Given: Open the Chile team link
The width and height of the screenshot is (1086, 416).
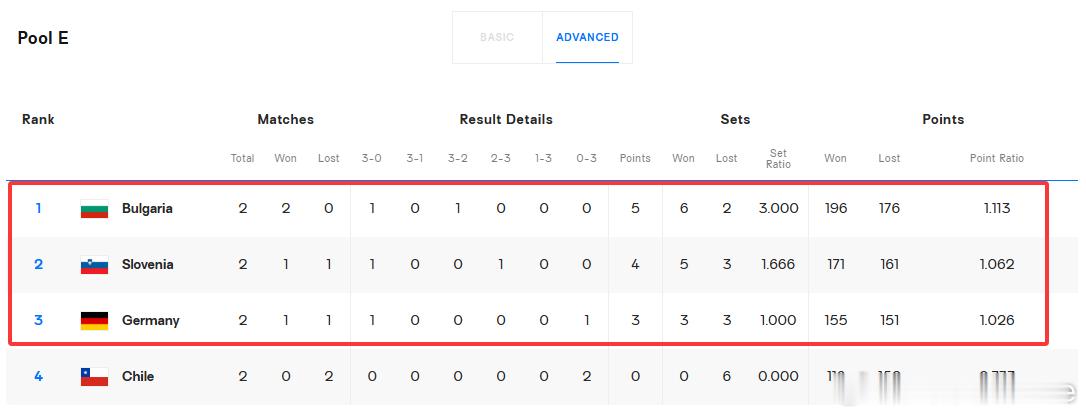Looking at the screenshot, I should [x=138, y=377].
